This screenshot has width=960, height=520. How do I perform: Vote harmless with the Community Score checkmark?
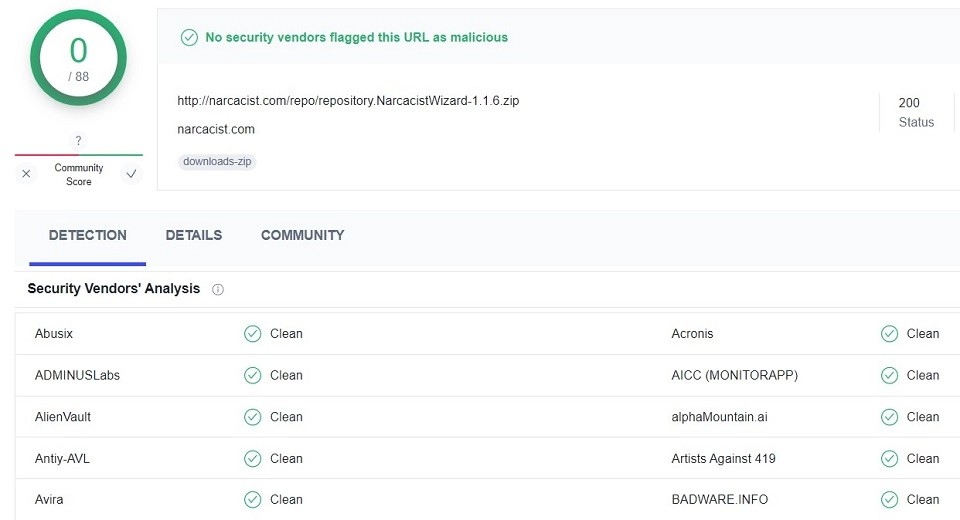(x=131, y=174)
